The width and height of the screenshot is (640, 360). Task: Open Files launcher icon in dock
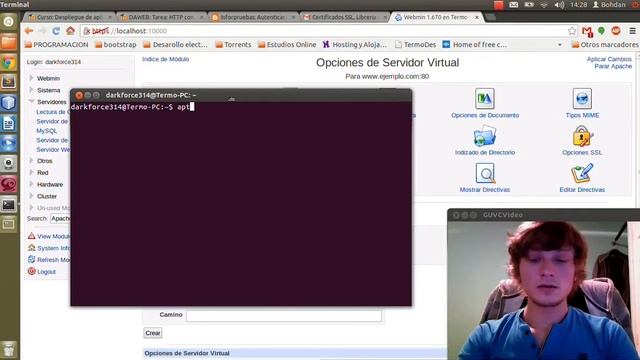[x=9, y=42]
